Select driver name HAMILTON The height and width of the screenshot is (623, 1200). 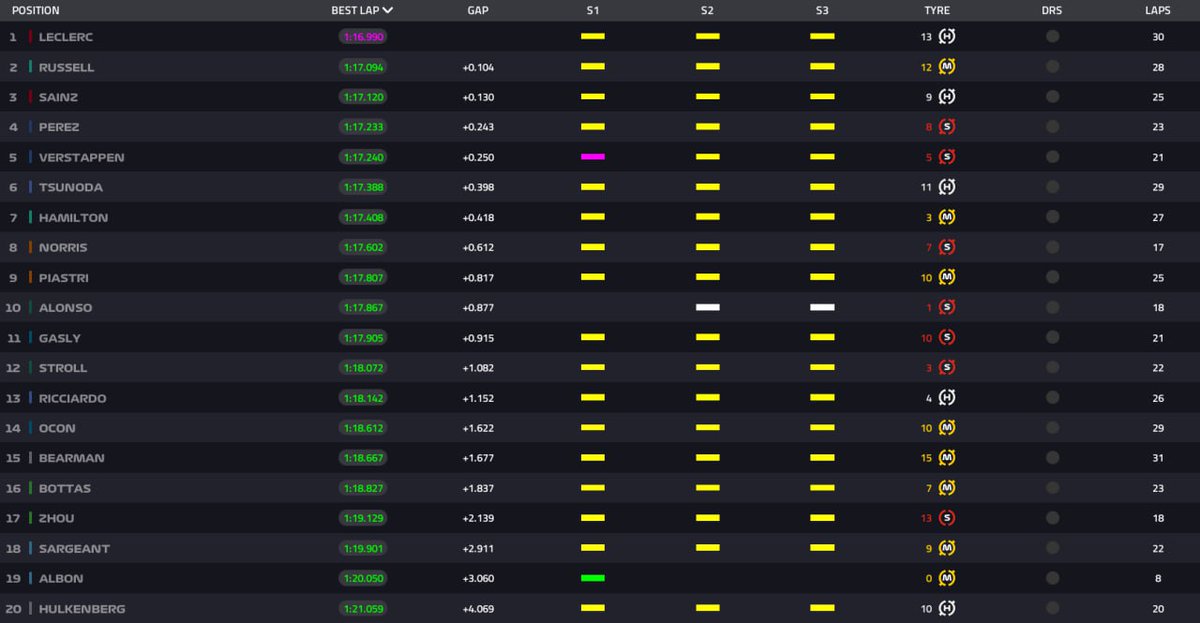[73, 217]
